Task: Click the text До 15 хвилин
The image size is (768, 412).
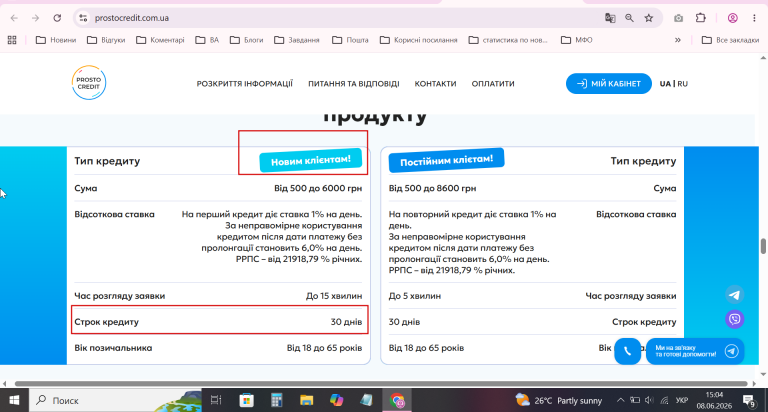Action: click(x=334, y=296)
